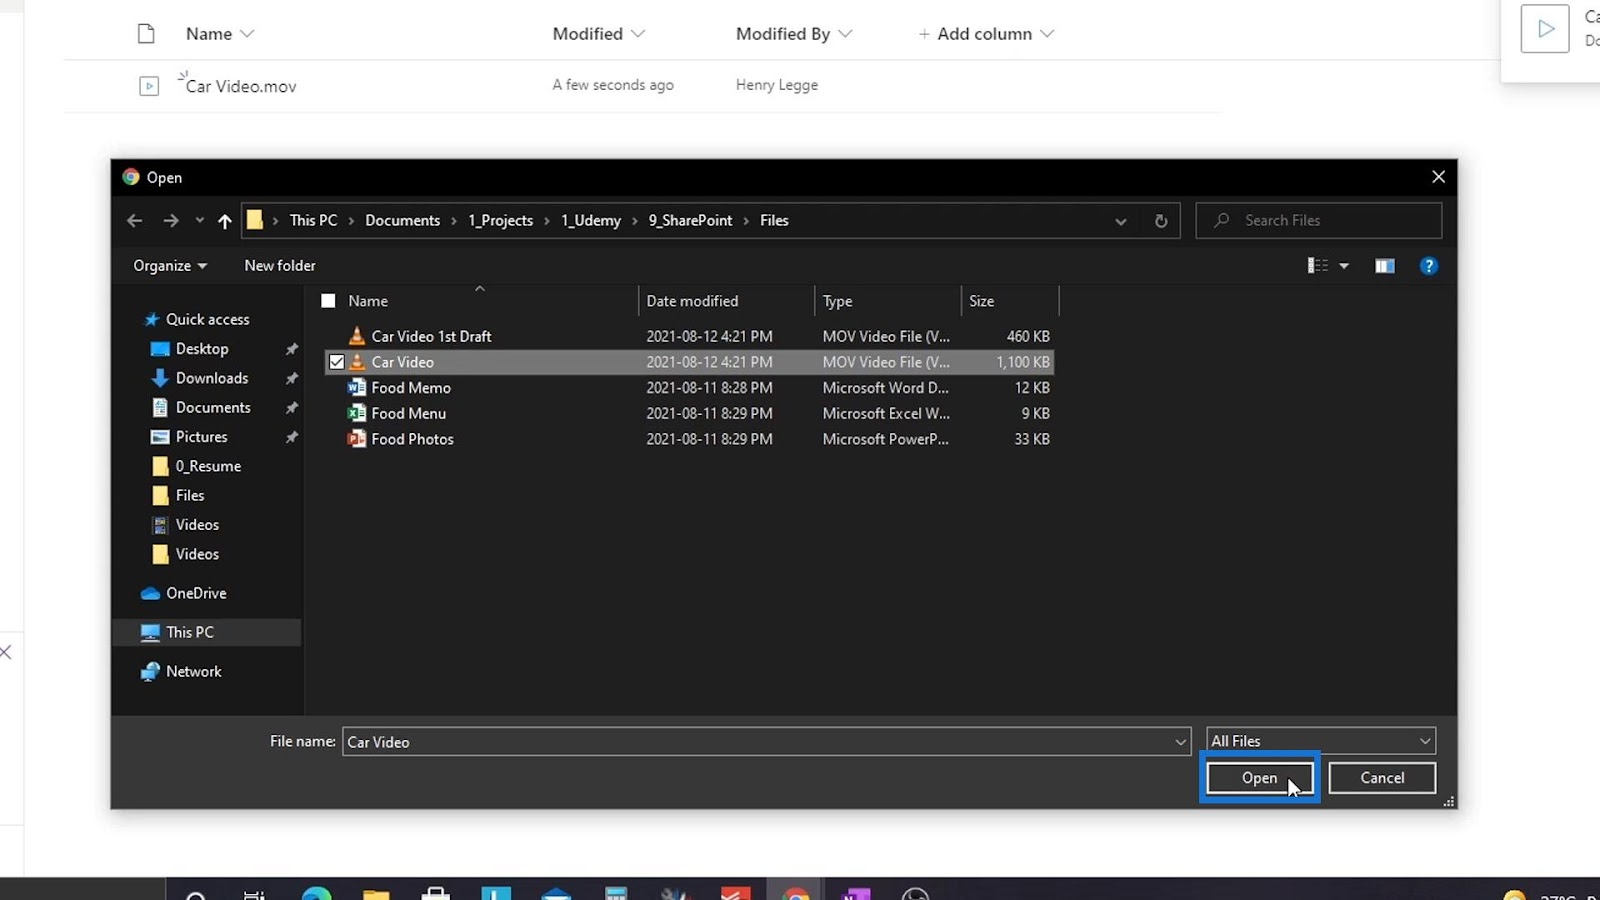Image resolution: width=1600 pixels, height=900 pixels.
Task: Click the file type icon in the SharePoint header
Action: tap(146, 34)
